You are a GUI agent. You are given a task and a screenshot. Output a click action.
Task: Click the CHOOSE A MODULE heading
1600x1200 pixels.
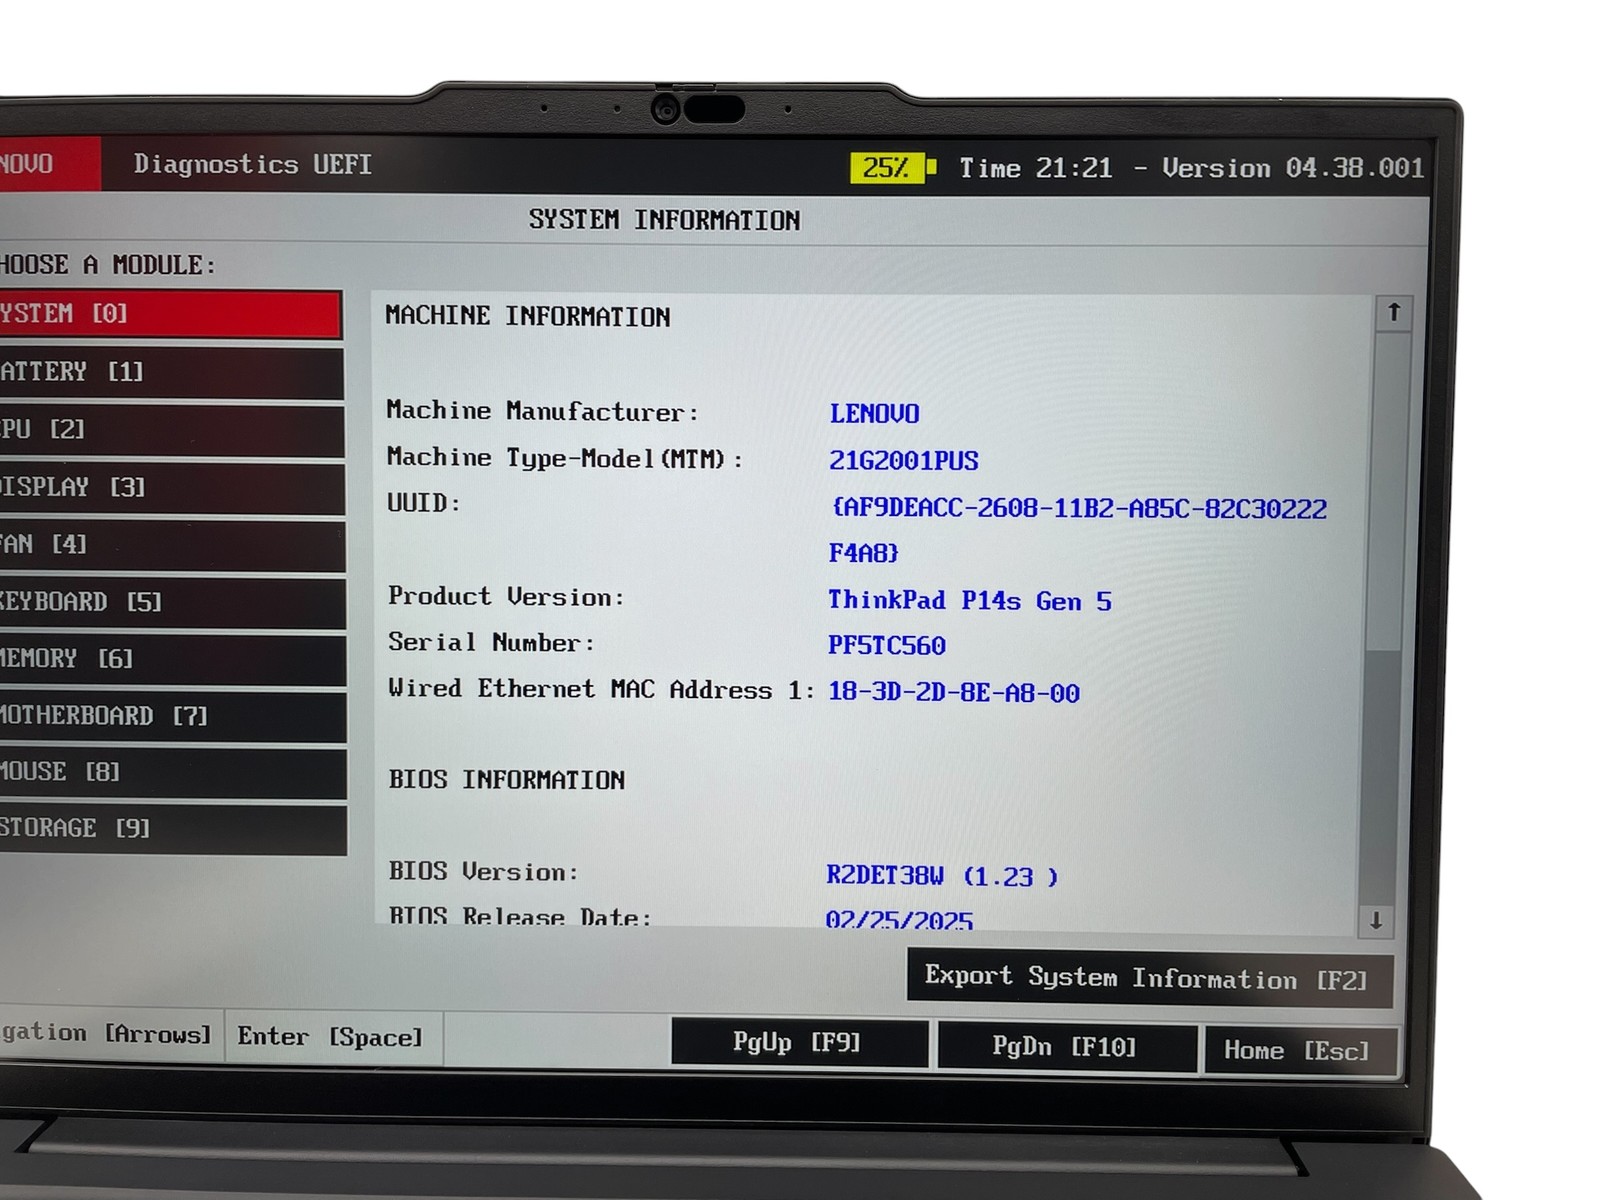pyautogui.click(x=107, y=265)
